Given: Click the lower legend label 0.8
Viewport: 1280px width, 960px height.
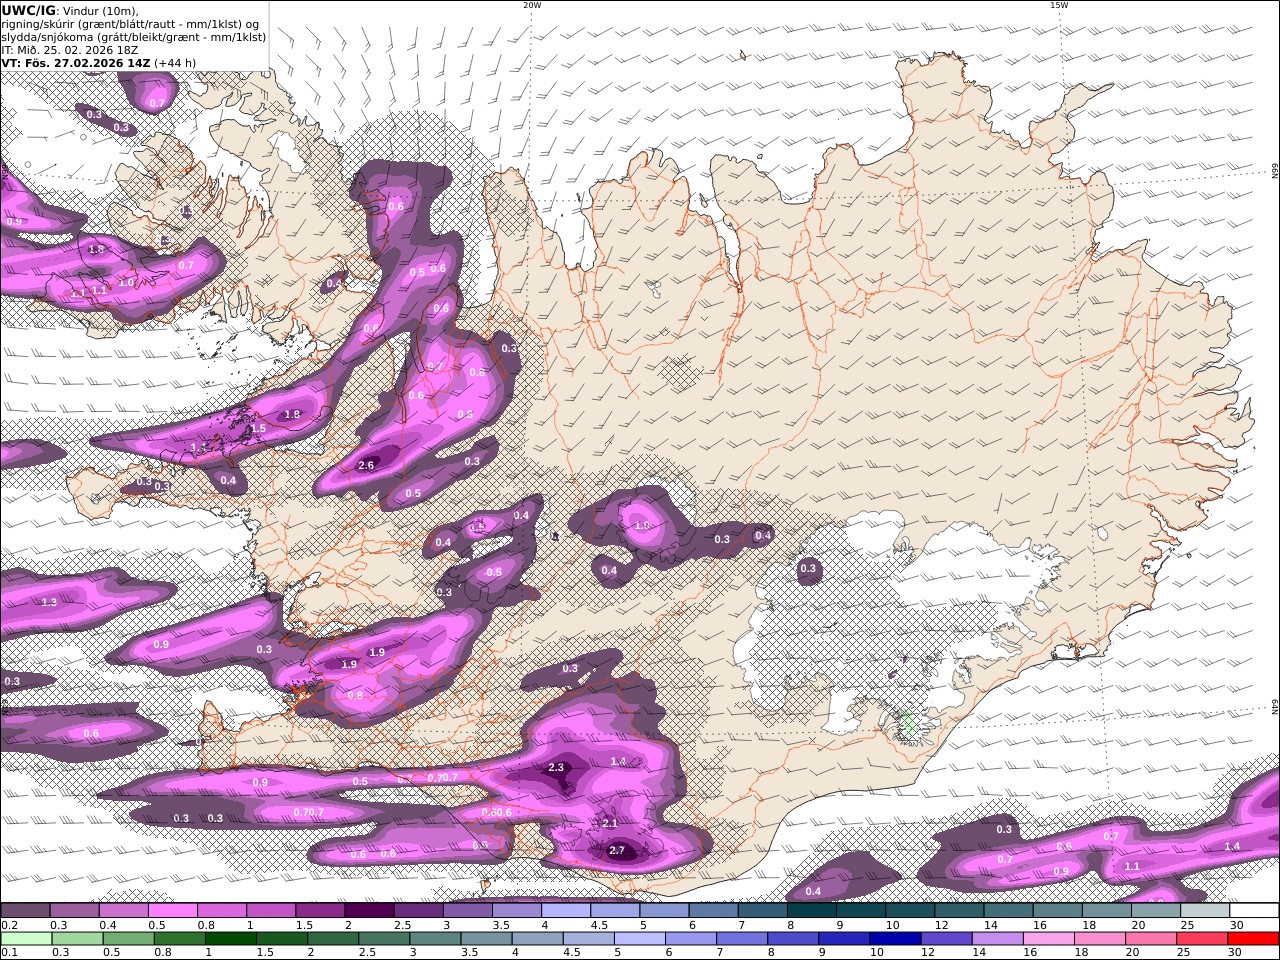Looking at the screenshot, I should [x=162, y=953].
